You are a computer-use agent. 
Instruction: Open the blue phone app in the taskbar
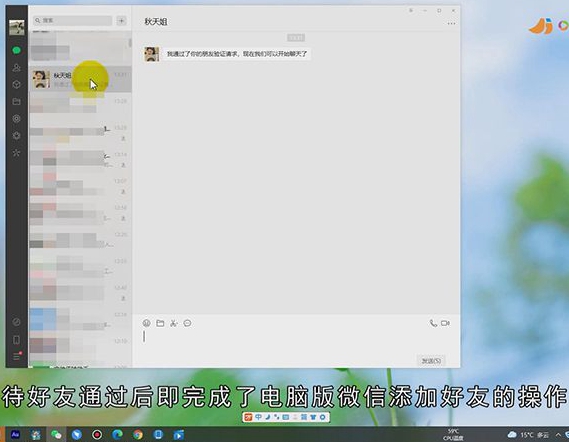pos(158,434)
